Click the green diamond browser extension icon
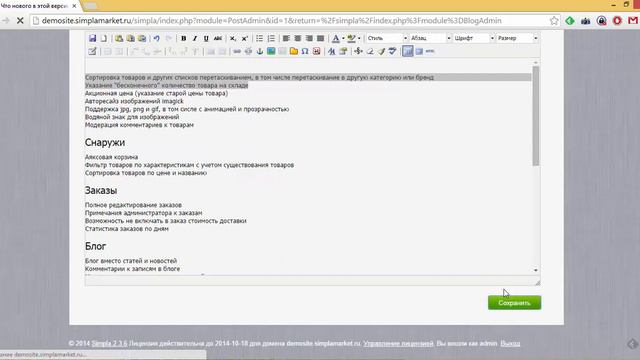The height and width of the screenshot is (360, 640). (570, 20)
